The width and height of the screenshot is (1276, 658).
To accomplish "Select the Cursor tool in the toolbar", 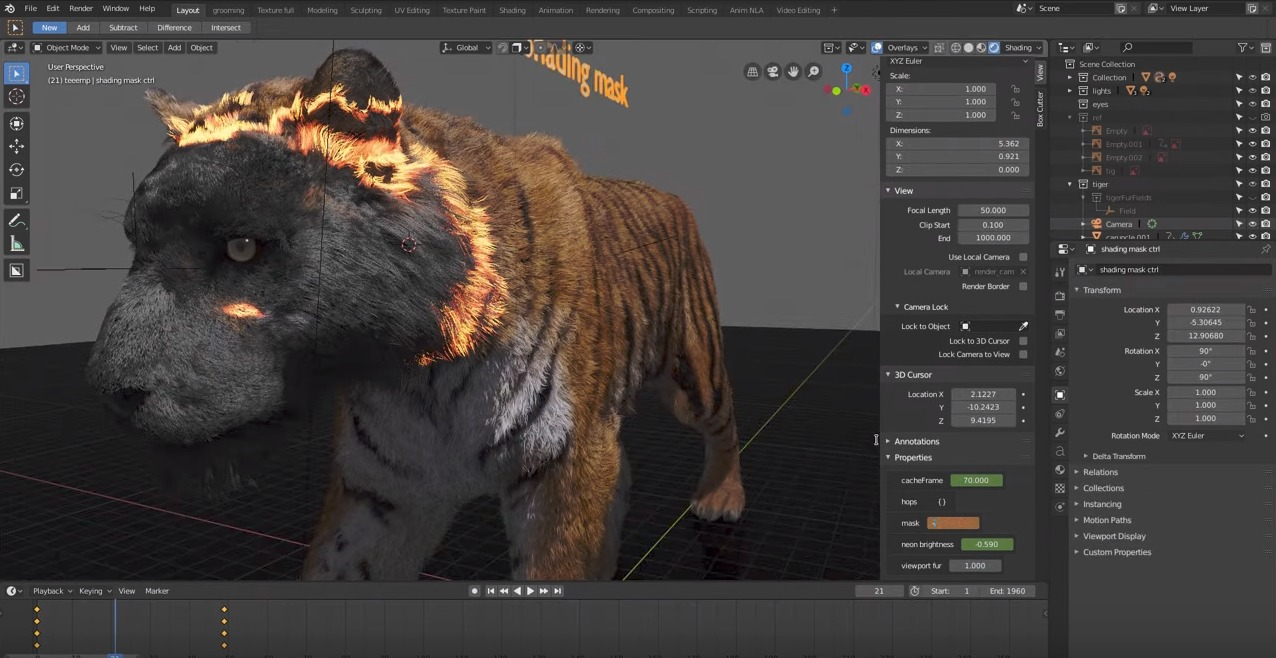I will [x=17, y=97].
